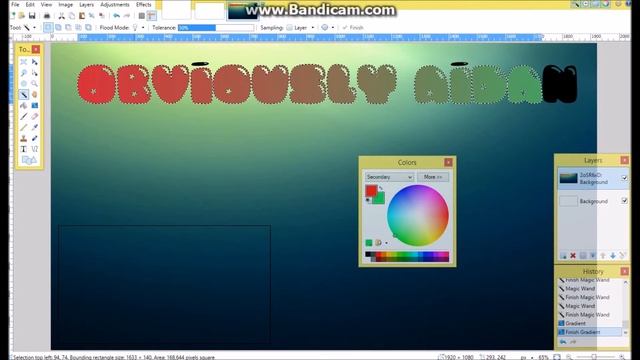This screenshot has height=360, width=640.
Task: Open the View menu
Action: coord(46,4)
